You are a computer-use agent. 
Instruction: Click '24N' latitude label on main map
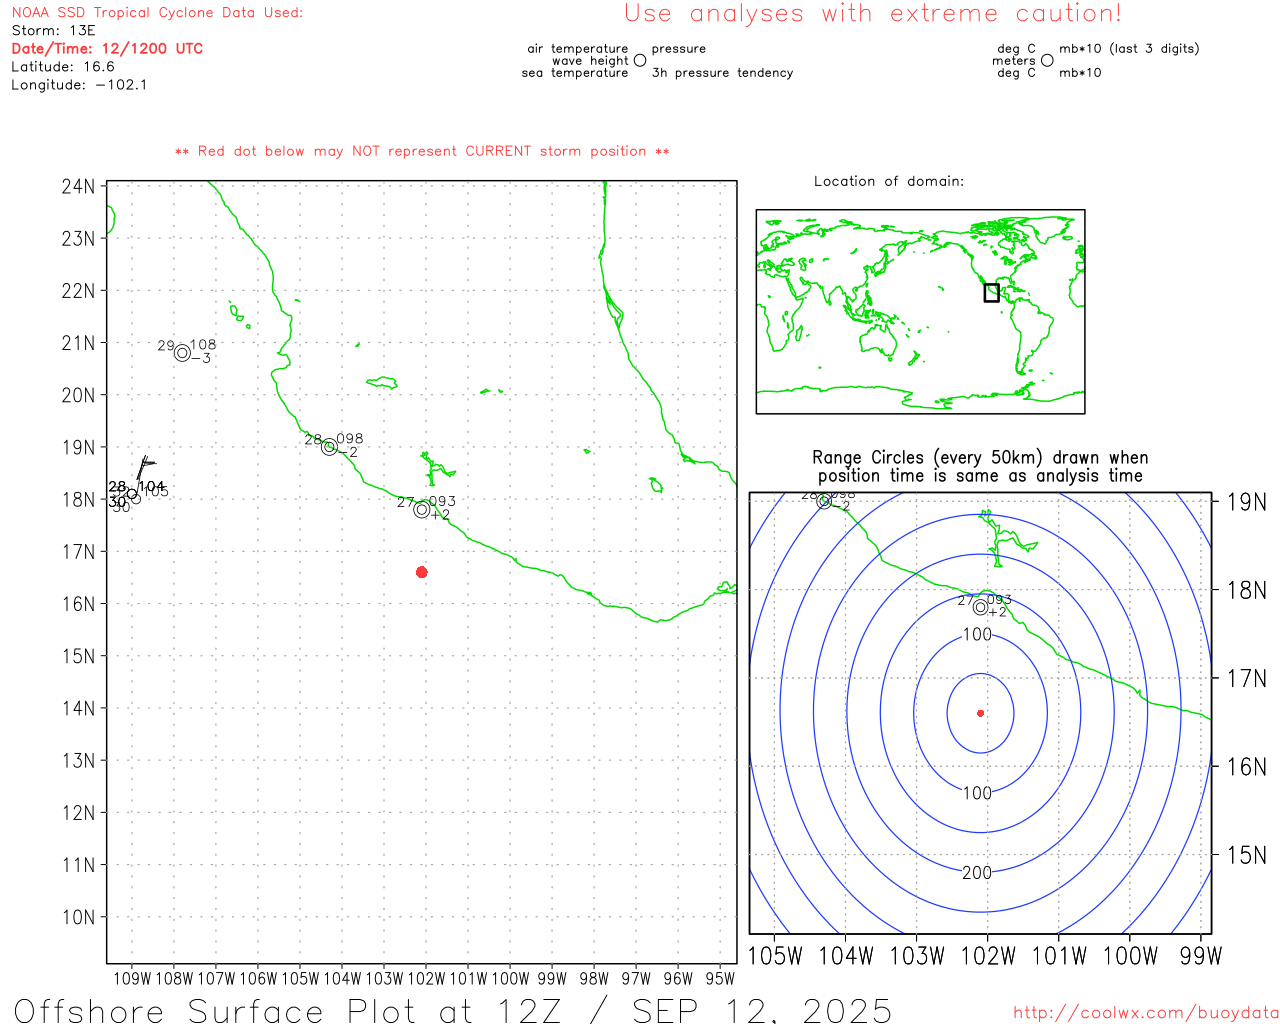click(78, 187)
